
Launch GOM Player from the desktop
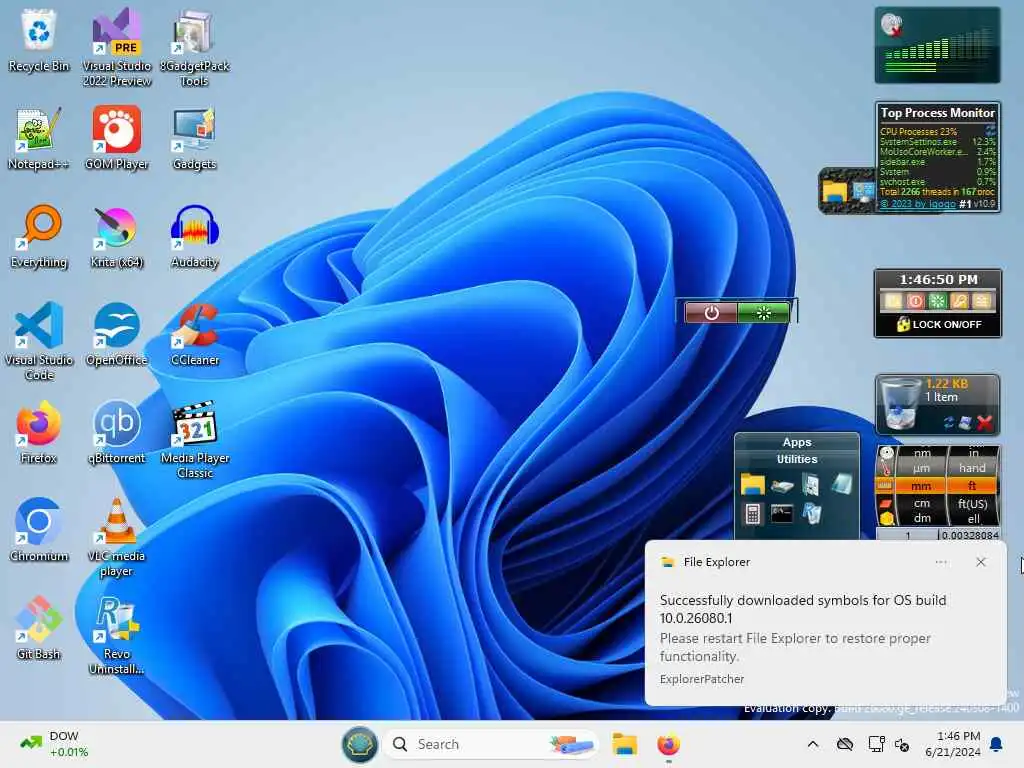117,138
